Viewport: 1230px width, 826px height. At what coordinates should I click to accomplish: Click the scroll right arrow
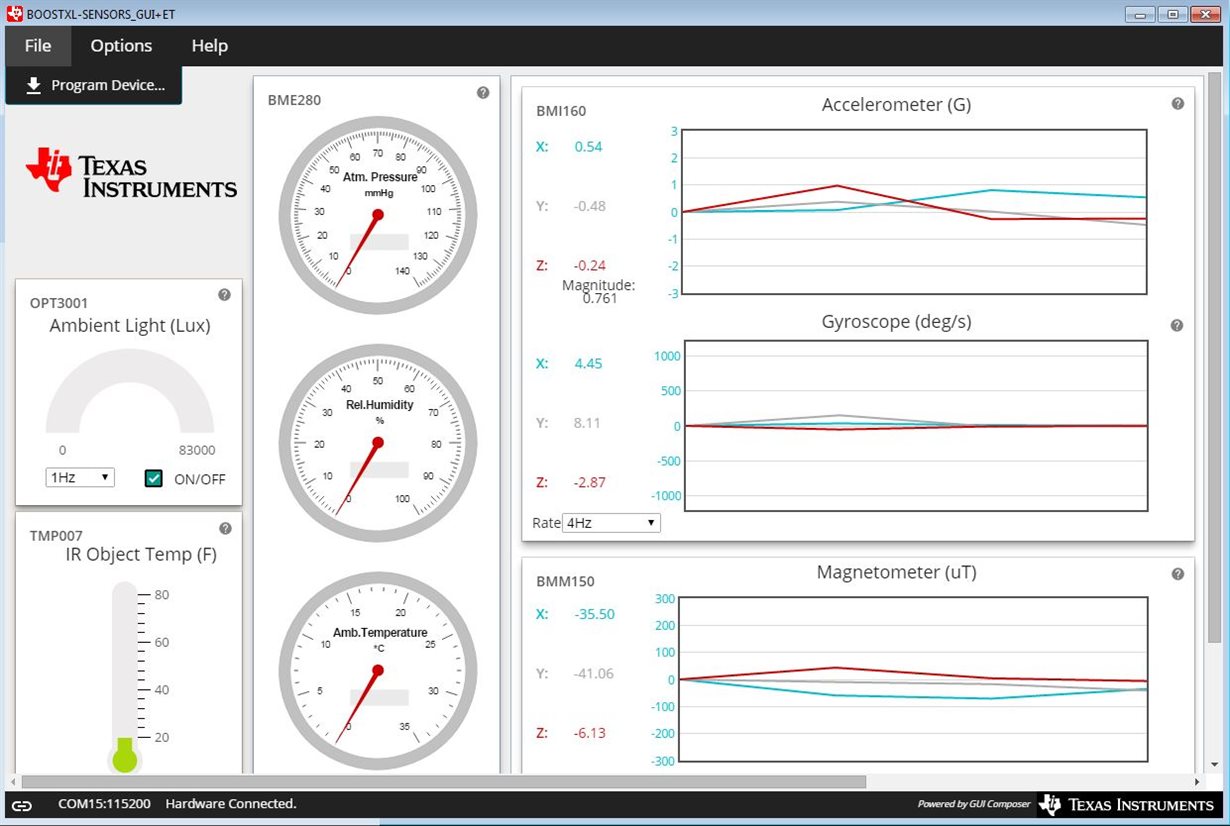tap(1199, 781)
